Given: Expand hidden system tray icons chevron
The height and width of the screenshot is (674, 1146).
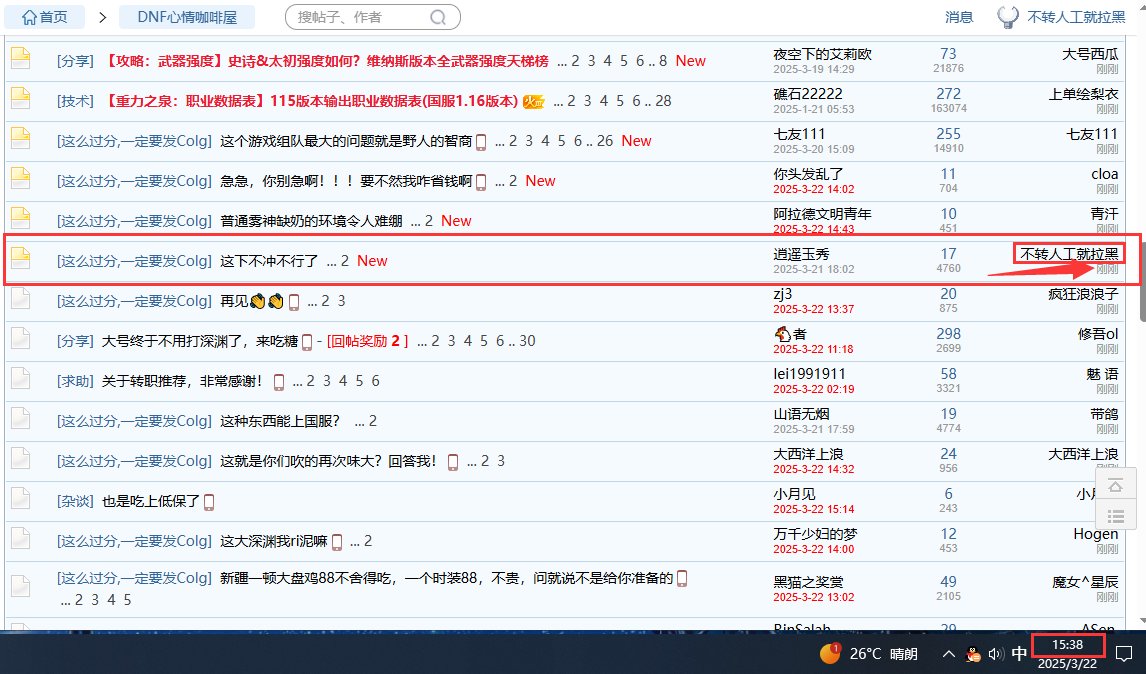Looking at the screenshot, I should click(x=949, y=654).
